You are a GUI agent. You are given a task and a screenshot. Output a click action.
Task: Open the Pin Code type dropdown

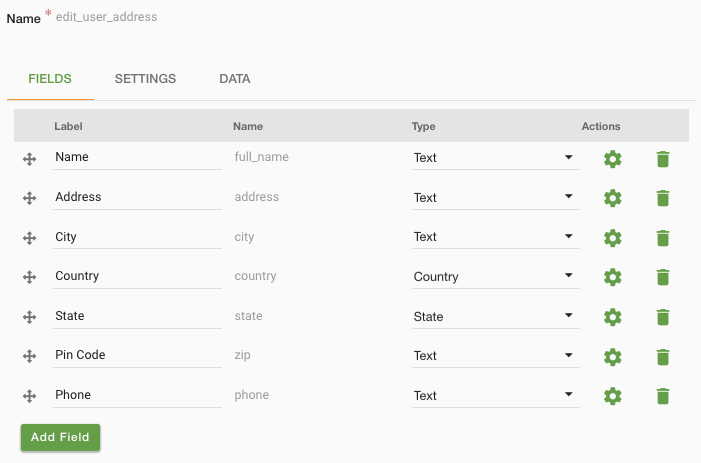[495, 356]
